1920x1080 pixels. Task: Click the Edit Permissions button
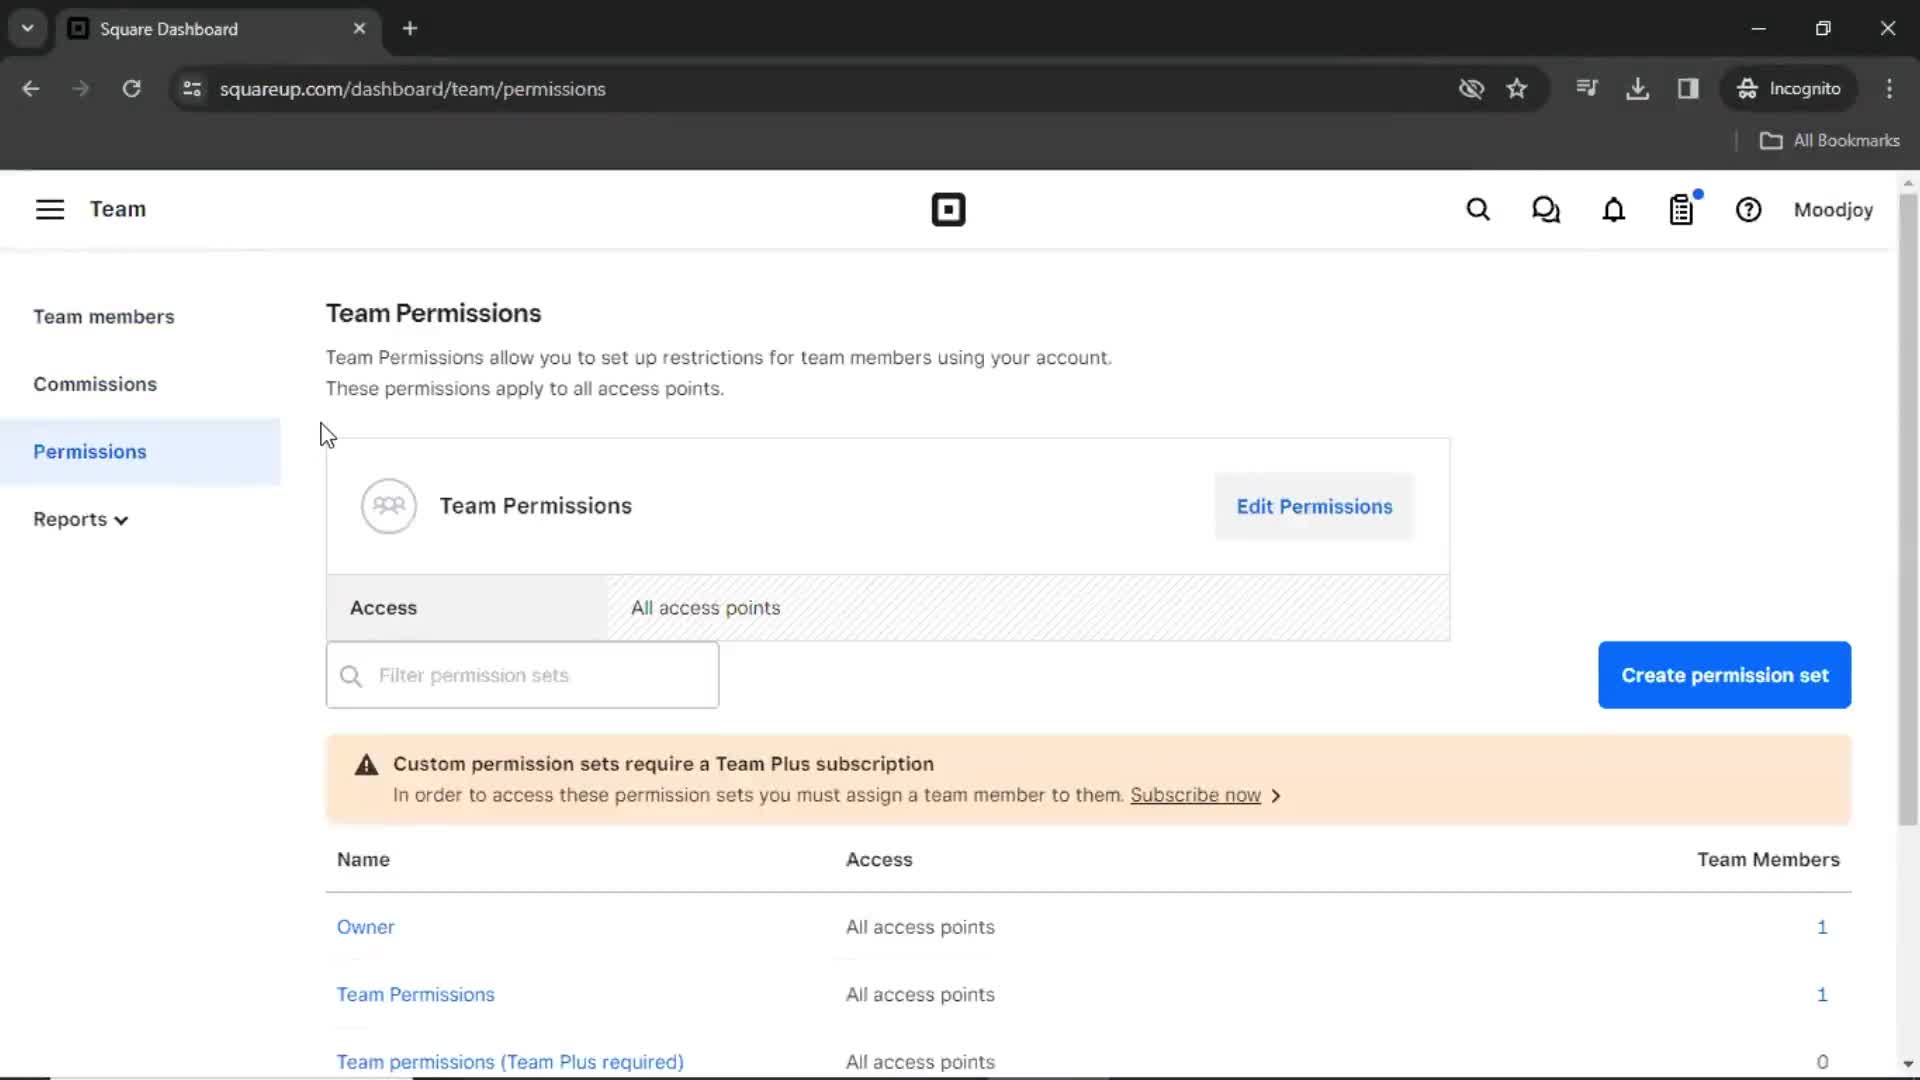[x=1316, y=506]
